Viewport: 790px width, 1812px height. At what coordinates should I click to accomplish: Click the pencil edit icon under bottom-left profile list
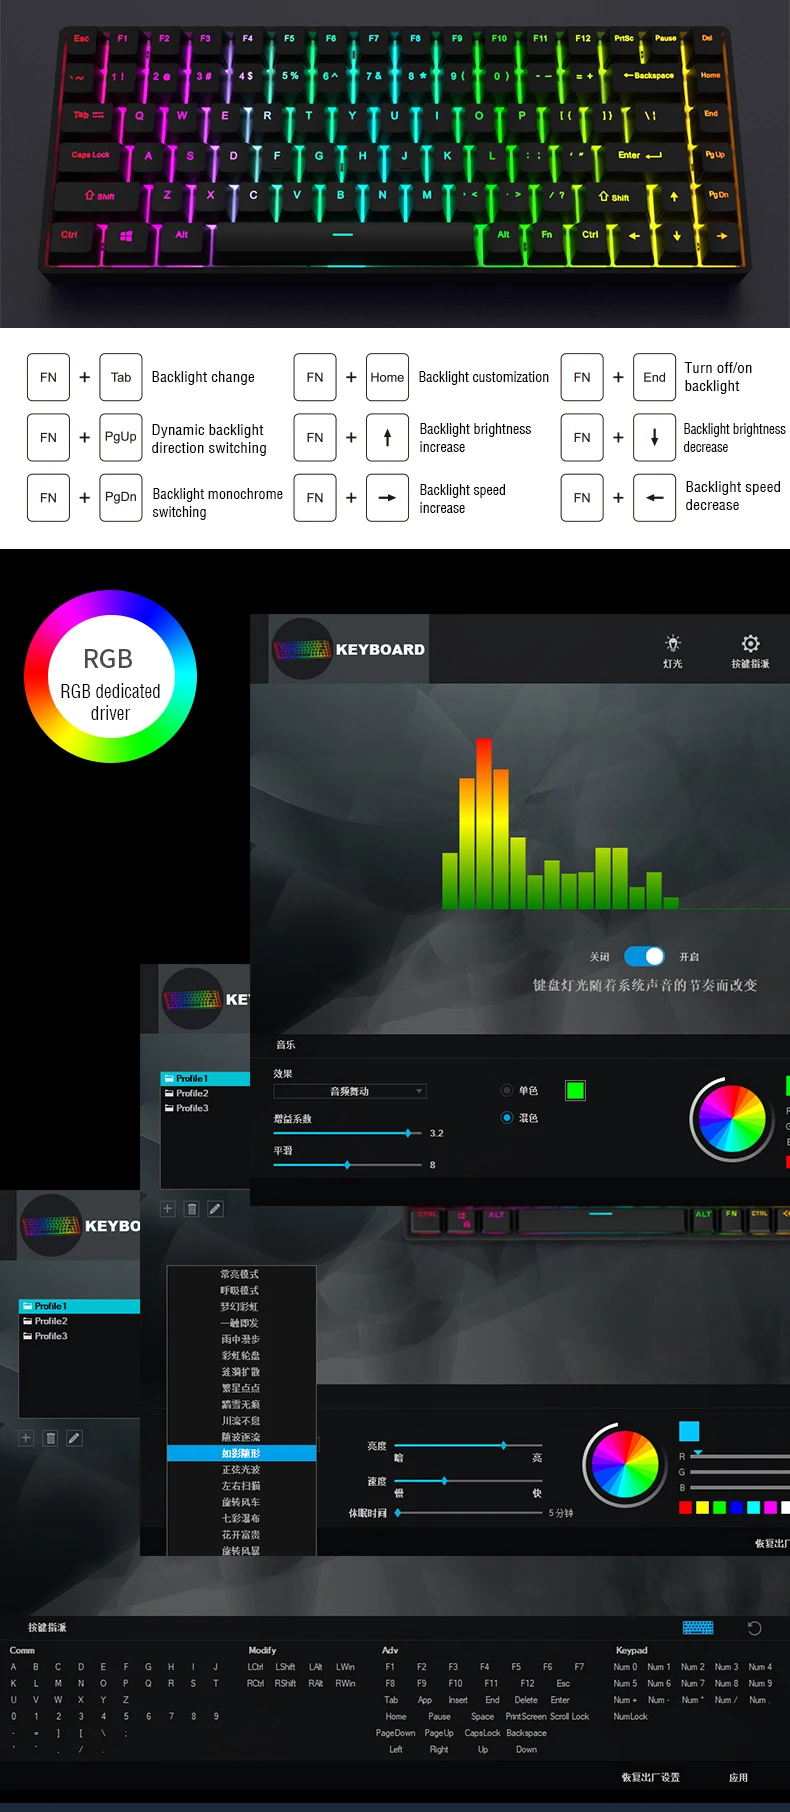point(74,1438)
